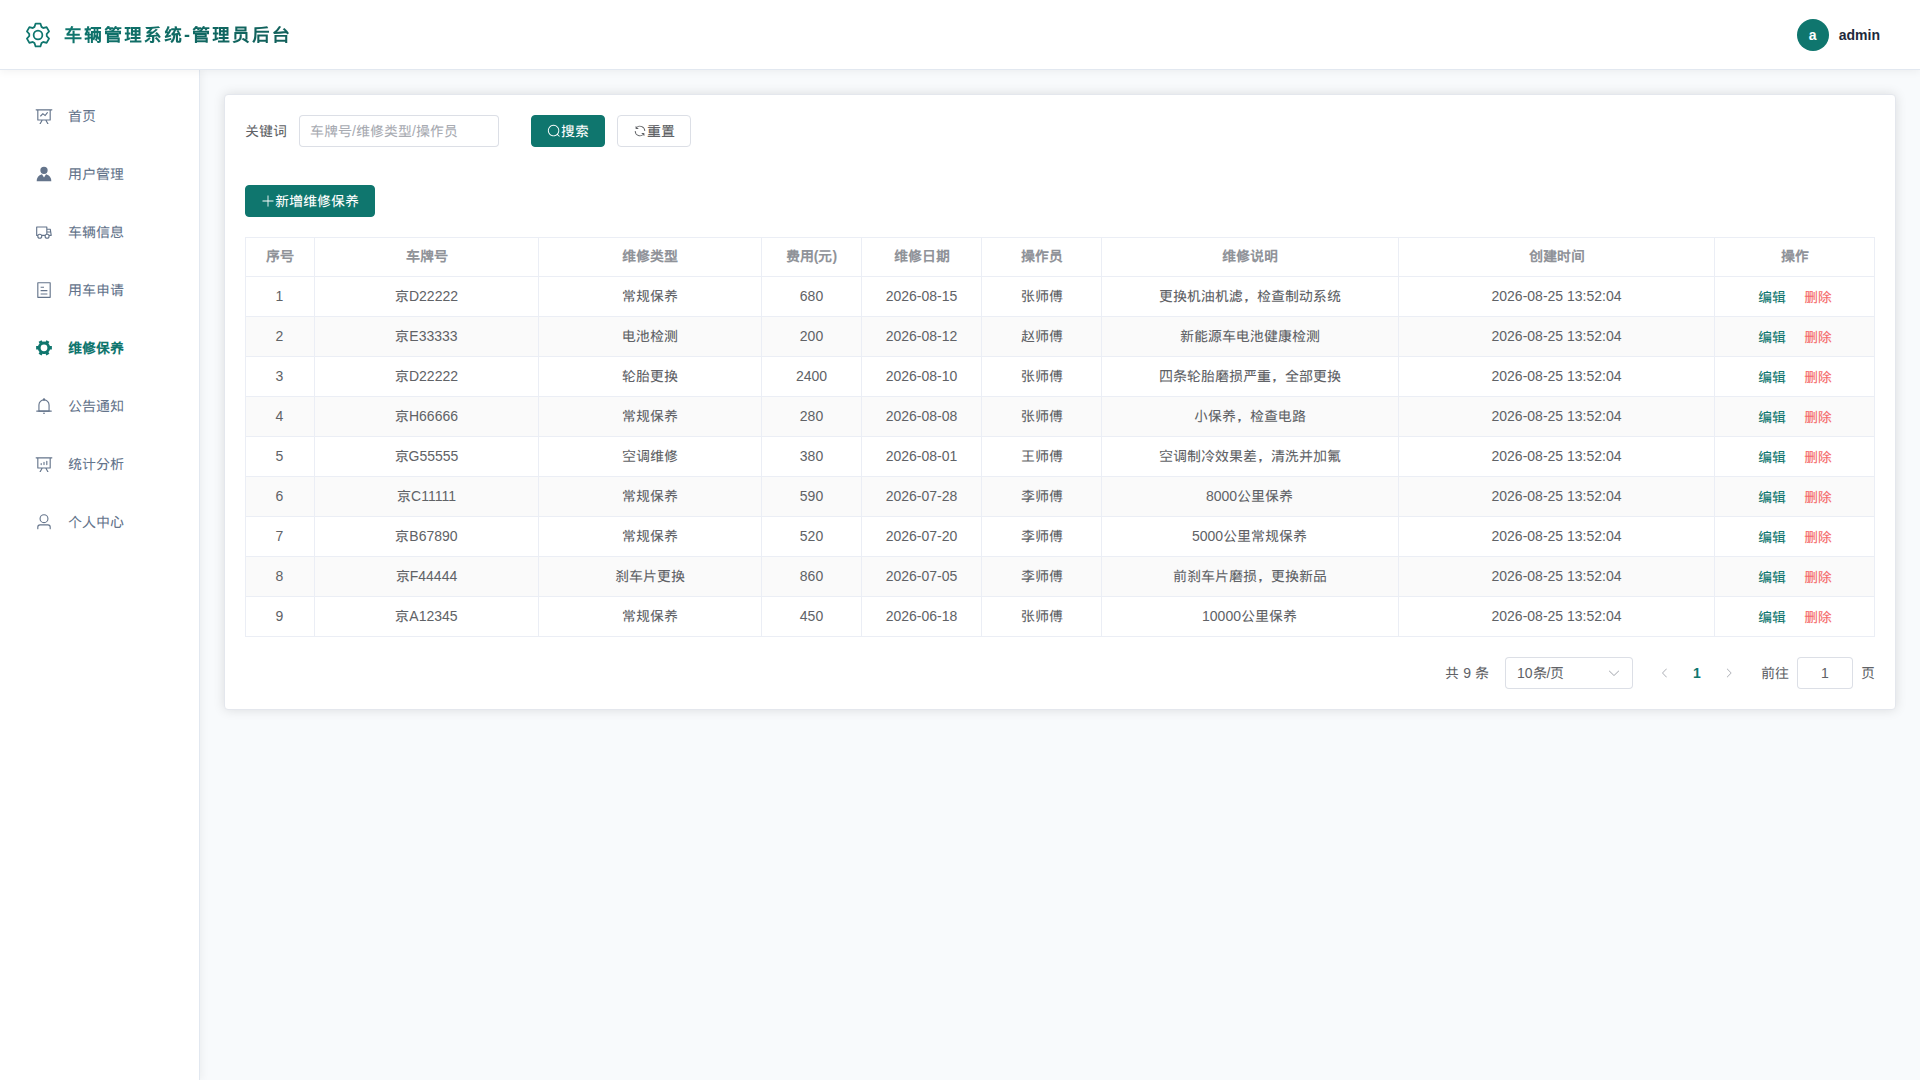Delete the 京B67890 record

click(1818, 537)
